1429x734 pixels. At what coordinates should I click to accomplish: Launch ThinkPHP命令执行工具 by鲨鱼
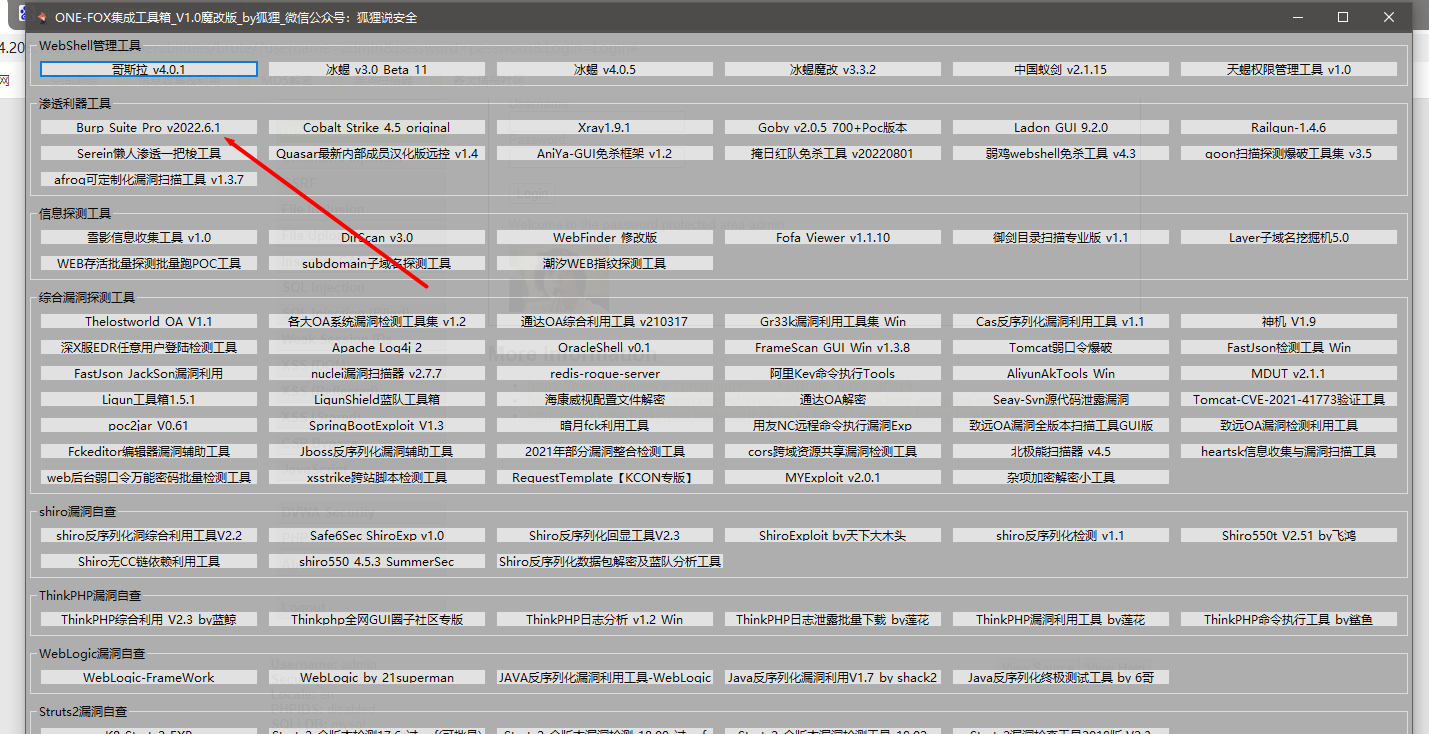coord(1289,620)
